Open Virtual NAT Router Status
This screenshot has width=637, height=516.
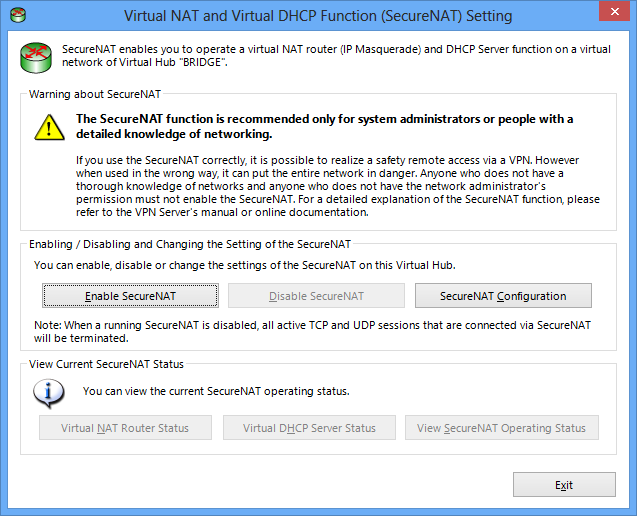pos(125,427)
